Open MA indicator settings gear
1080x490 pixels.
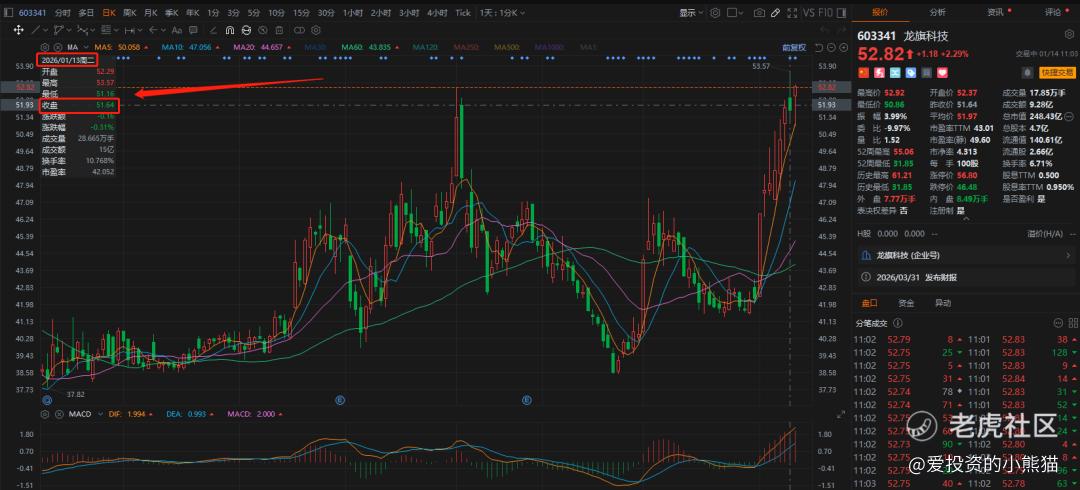45,47
